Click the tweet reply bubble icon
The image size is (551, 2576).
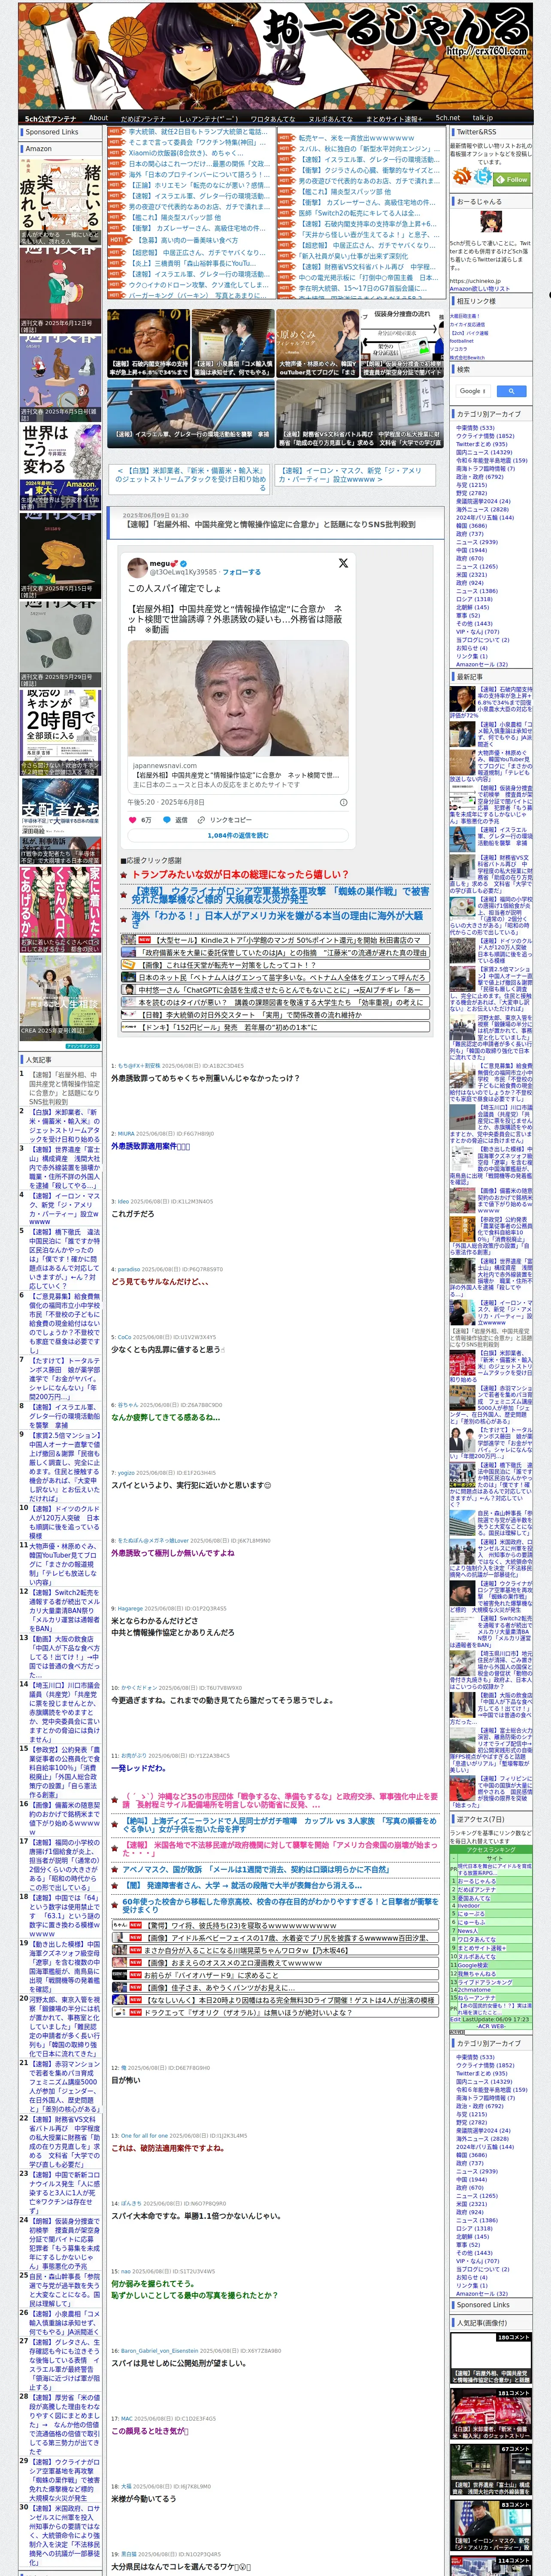click(x=166, y=819)
